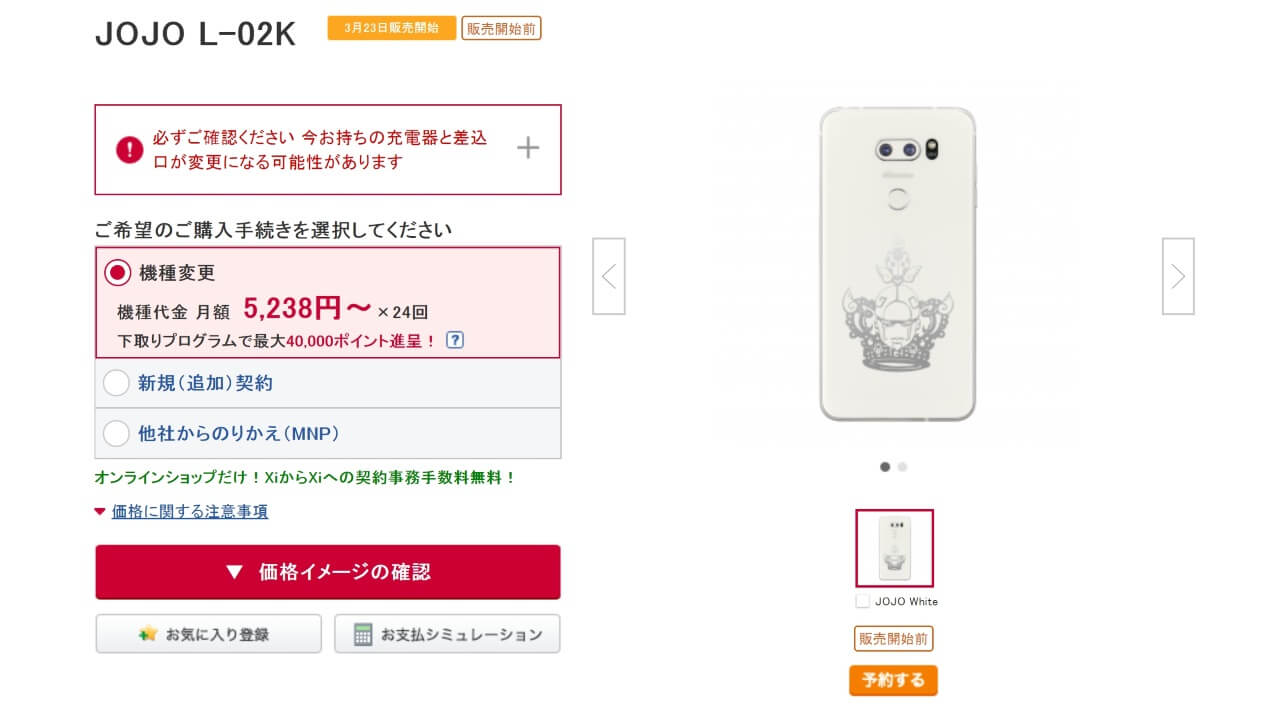Screen dimensions: 1280x720
Task: Expand 価格に関する注意事項 link
Action: (189, 511)
